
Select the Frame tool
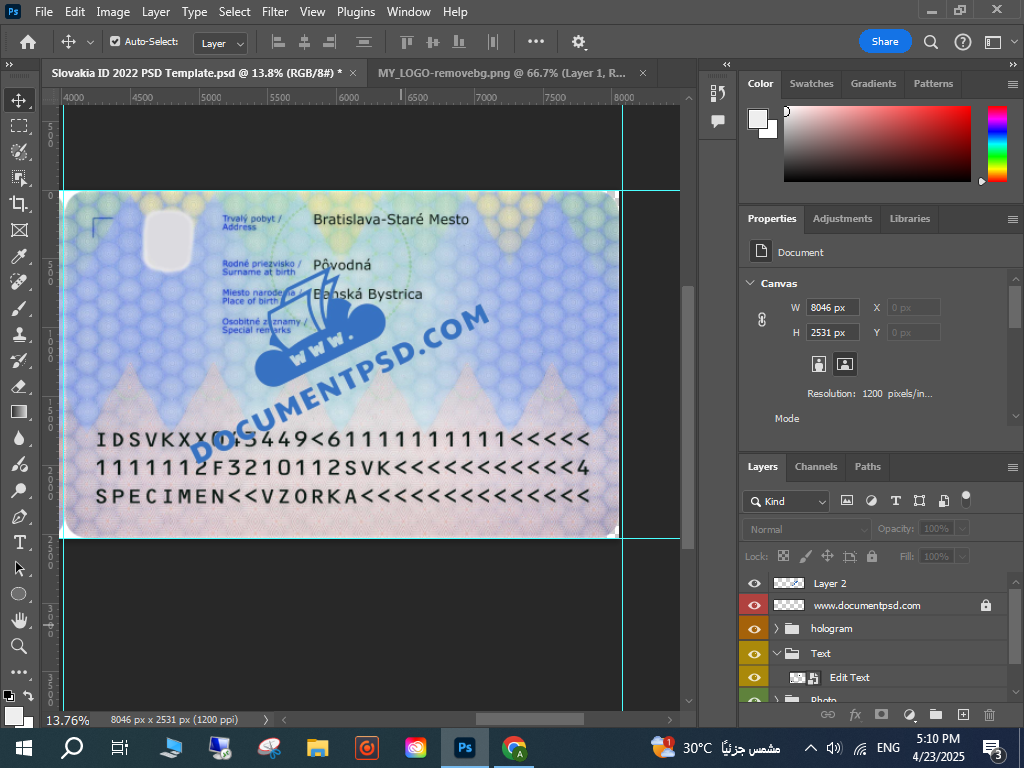pyautogui.click(x=19, y=230)
